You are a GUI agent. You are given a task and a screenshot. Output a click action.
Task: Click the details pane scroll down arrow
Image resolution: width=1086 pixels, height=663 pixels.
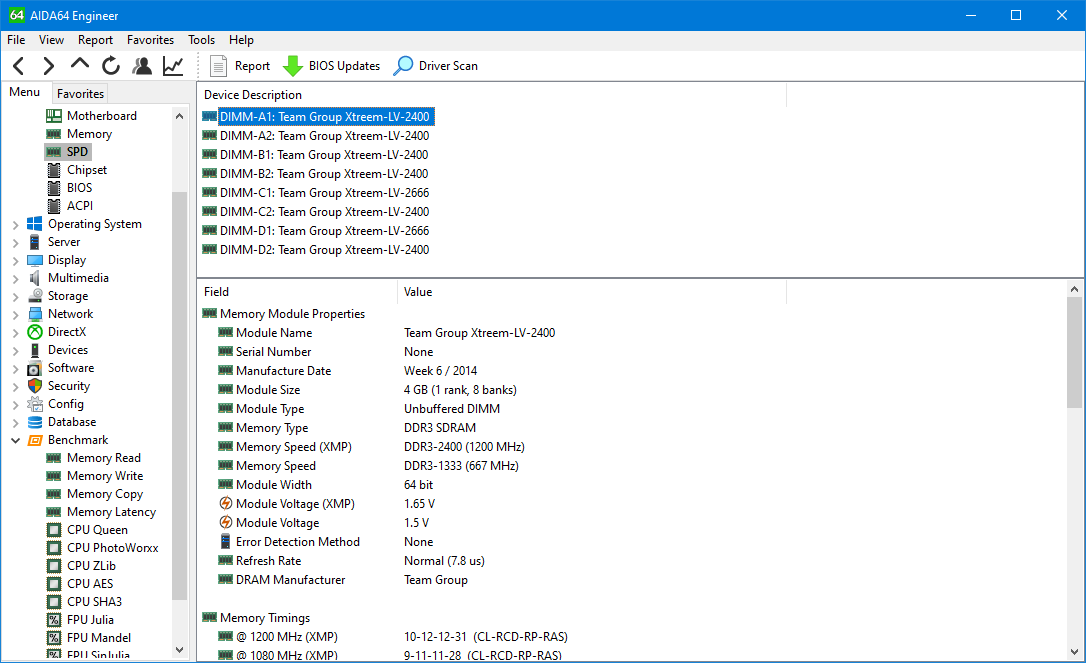click(1074, 652)
